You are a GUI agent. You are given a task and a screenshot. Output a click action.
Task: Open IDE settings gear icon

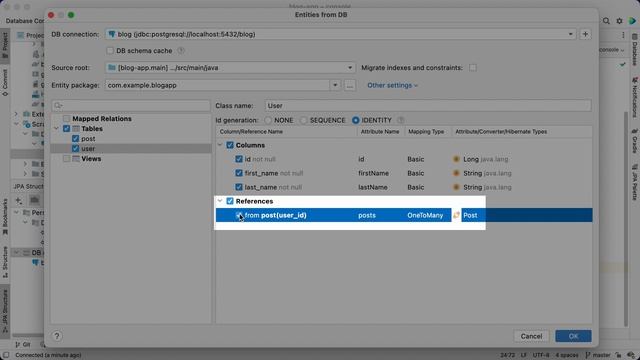point(619,21)
